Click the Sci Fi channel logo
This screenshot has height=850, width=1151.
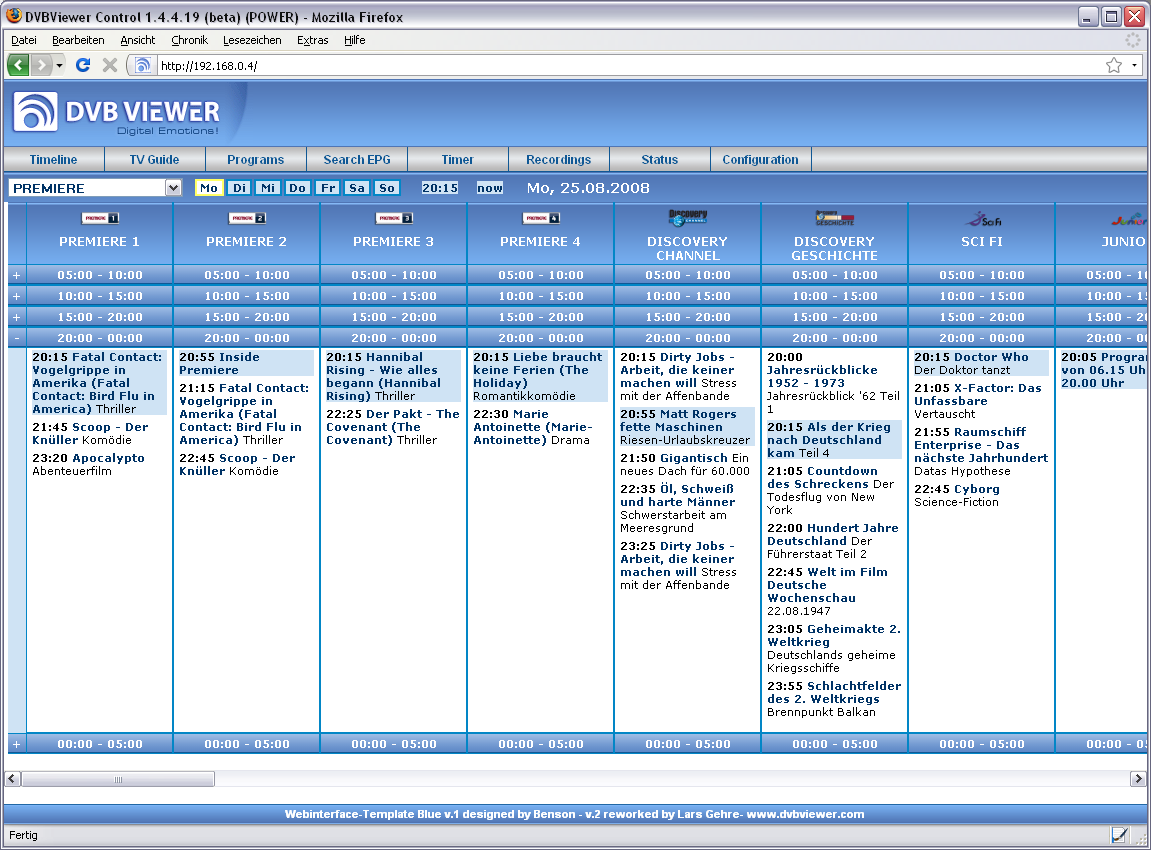tap(981, 218)
